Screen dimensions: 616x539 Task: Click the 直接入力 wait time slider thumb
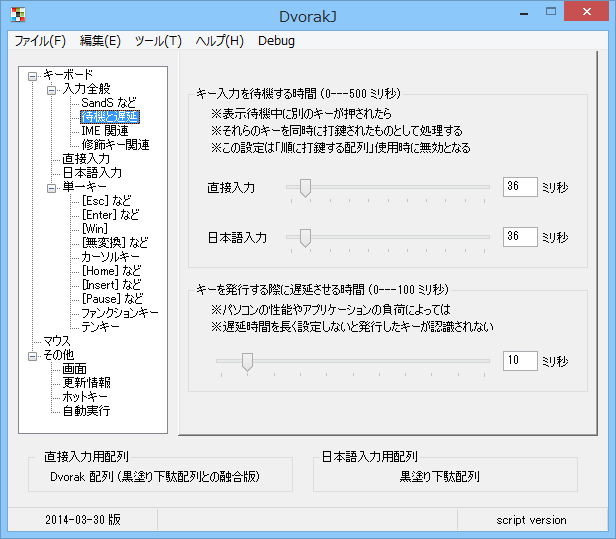click(305, 188)
